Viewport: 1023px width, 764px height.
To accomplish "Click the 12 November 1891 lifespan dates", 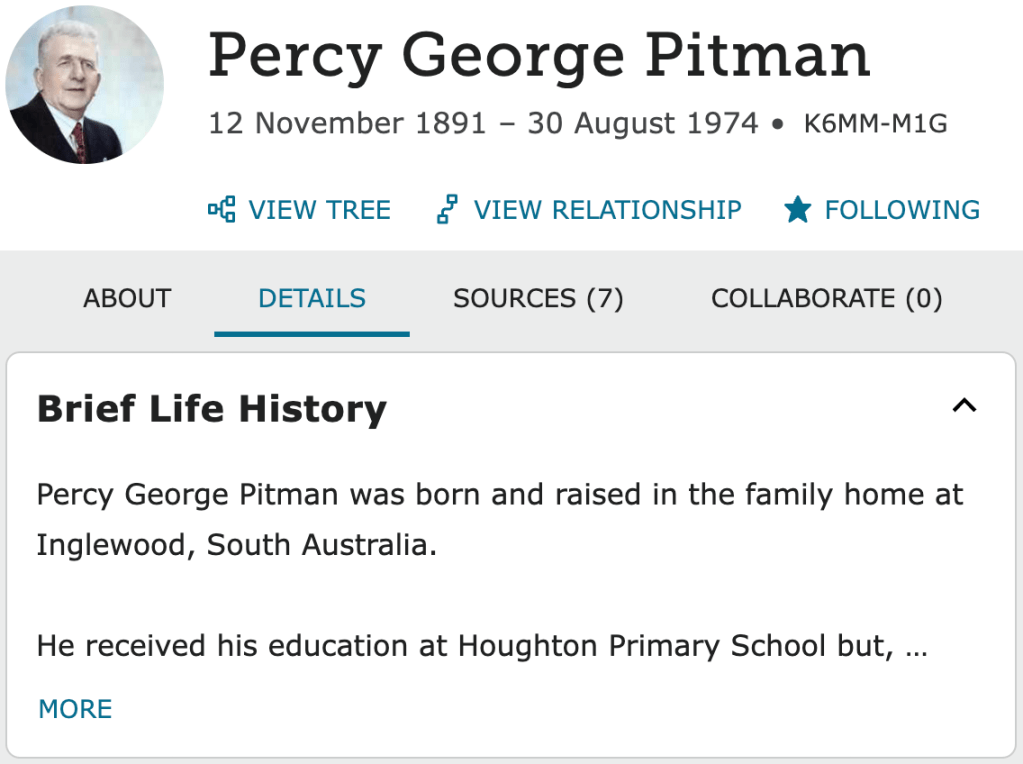I will click(x=347, y=124).
